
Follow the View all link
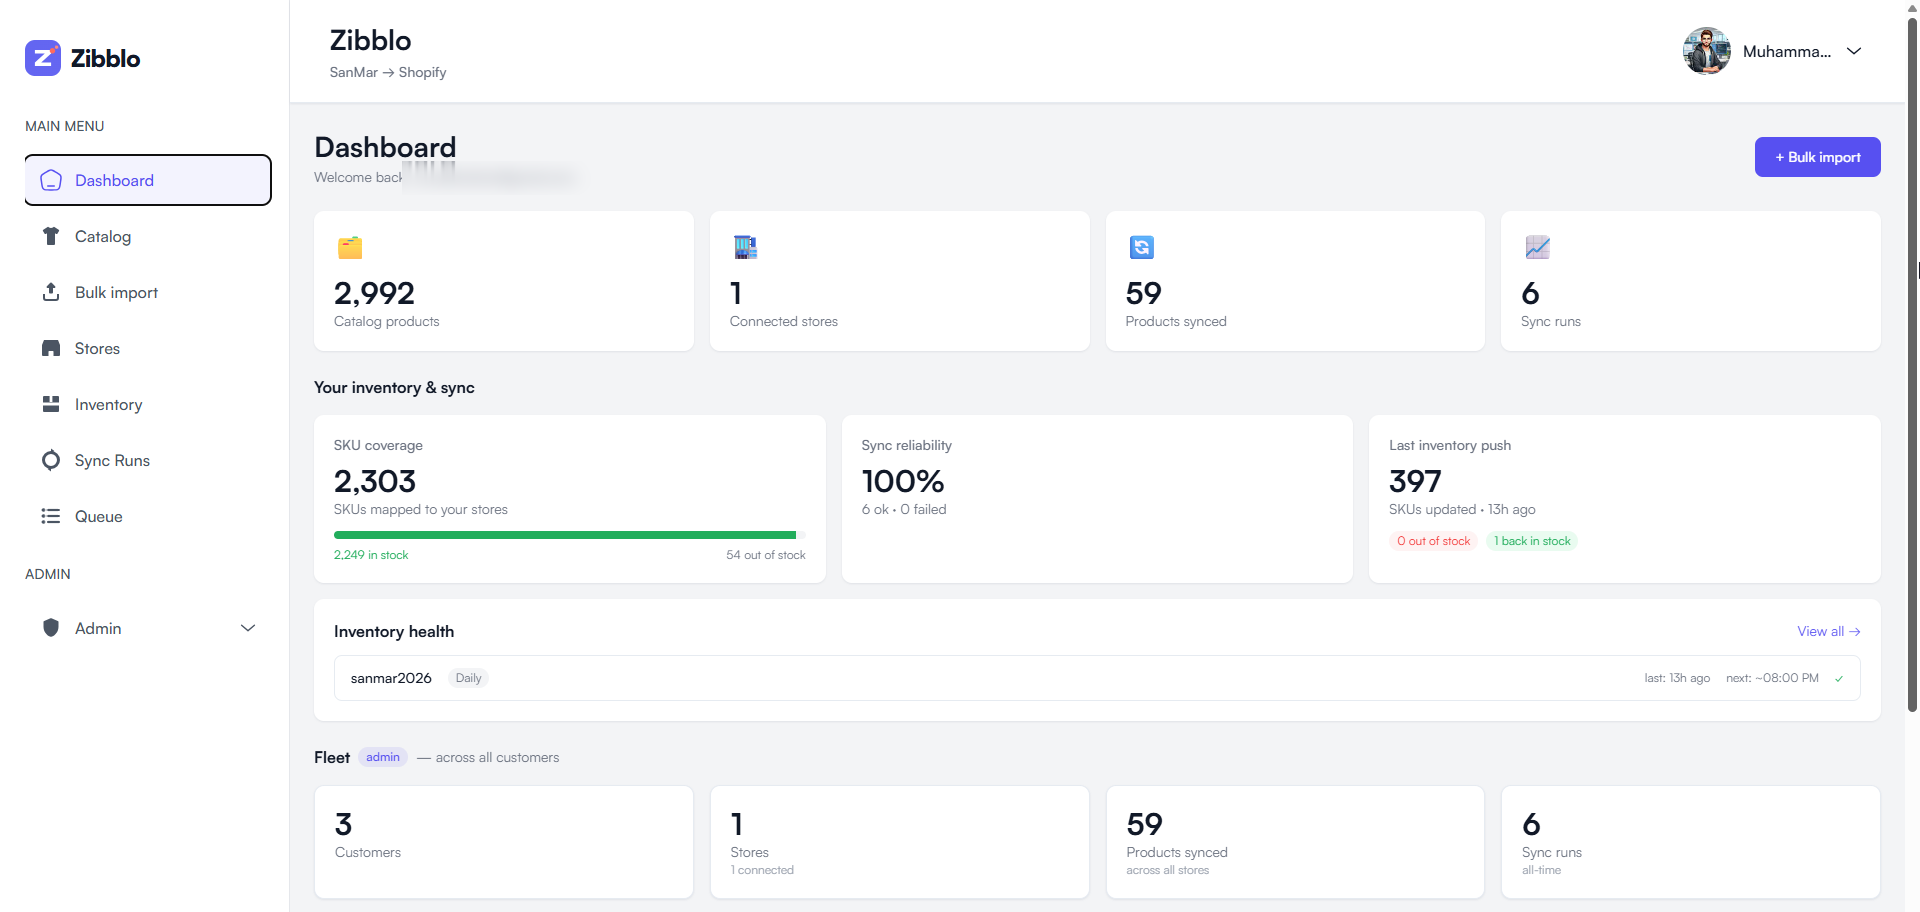click(1828, 631)
